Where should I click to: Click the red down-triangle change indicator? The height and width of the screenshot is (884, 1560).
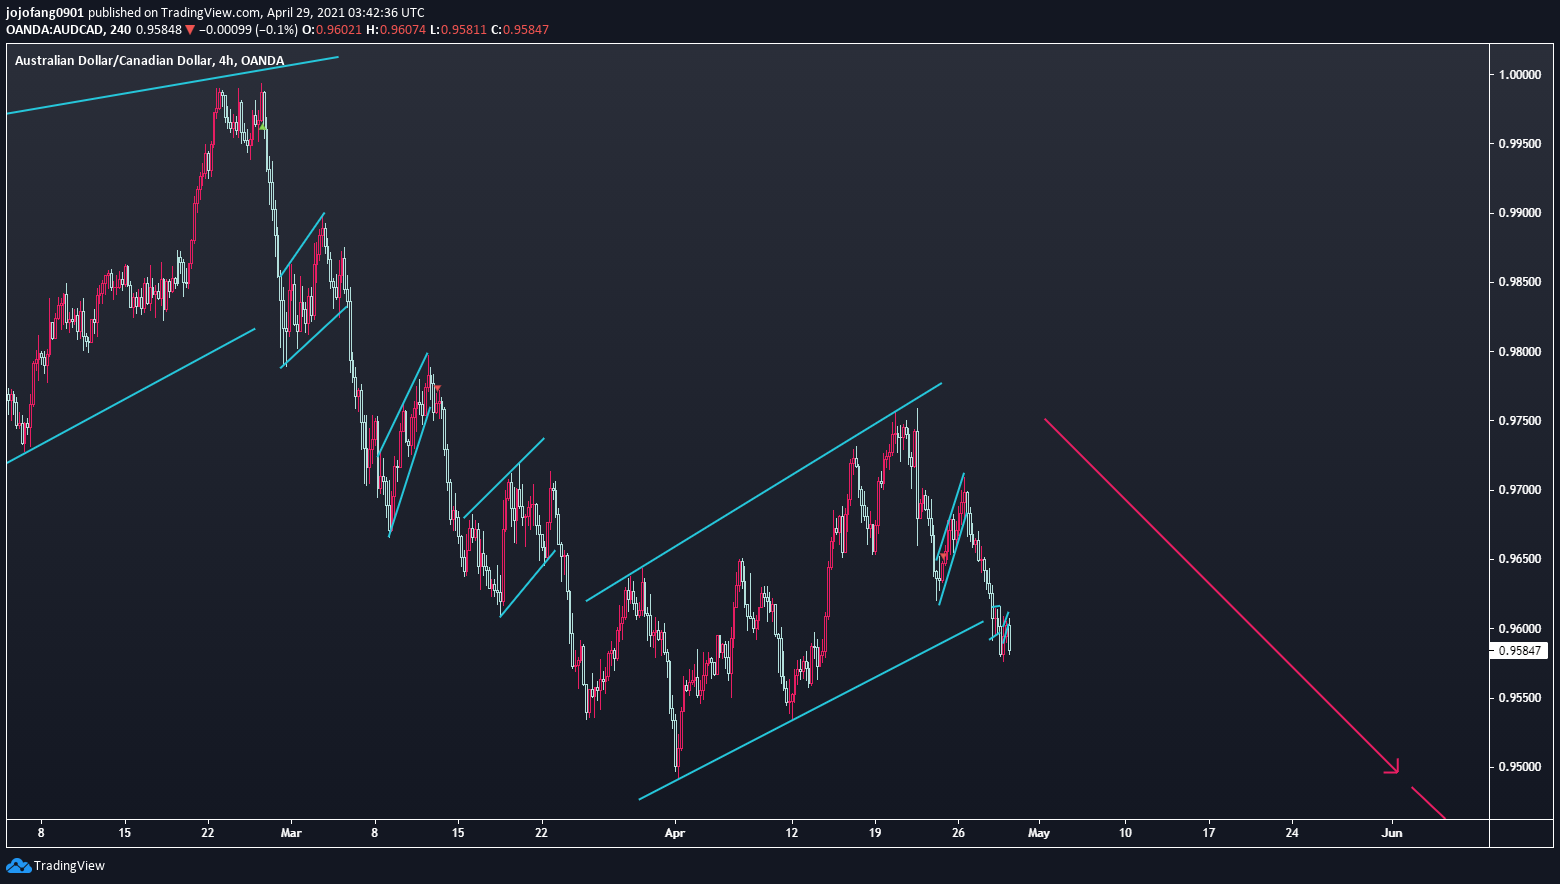click(190, 30)
